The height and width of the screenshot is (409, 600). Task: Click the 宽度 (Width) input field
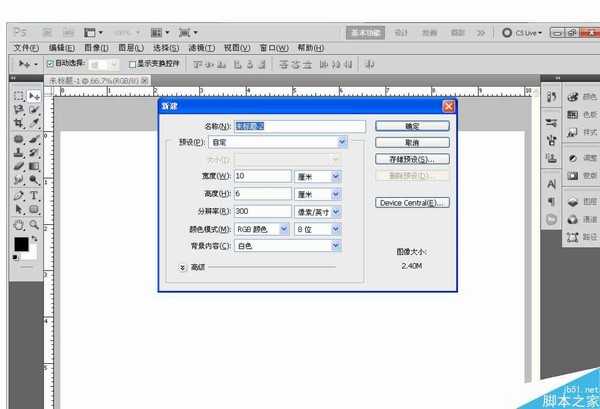[x=262, y=176]
